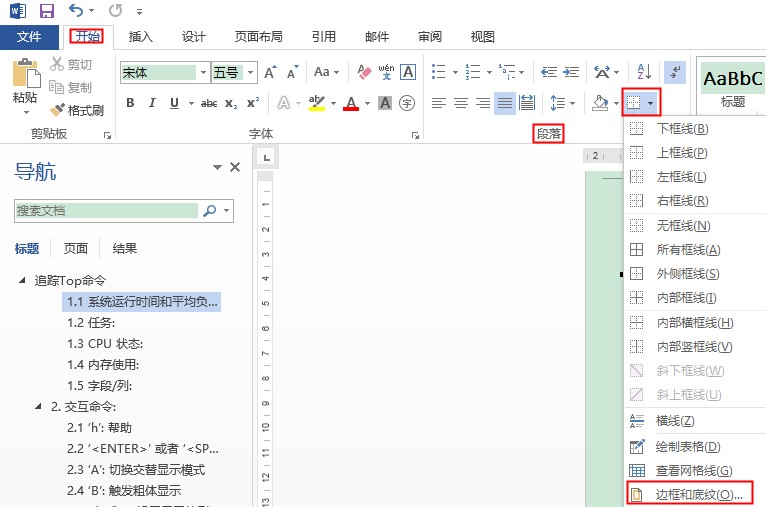Image resolution: width=766 pixels, height=507 pixels.
Task: Toggle justify alignment button
Action: click(505, 103)
